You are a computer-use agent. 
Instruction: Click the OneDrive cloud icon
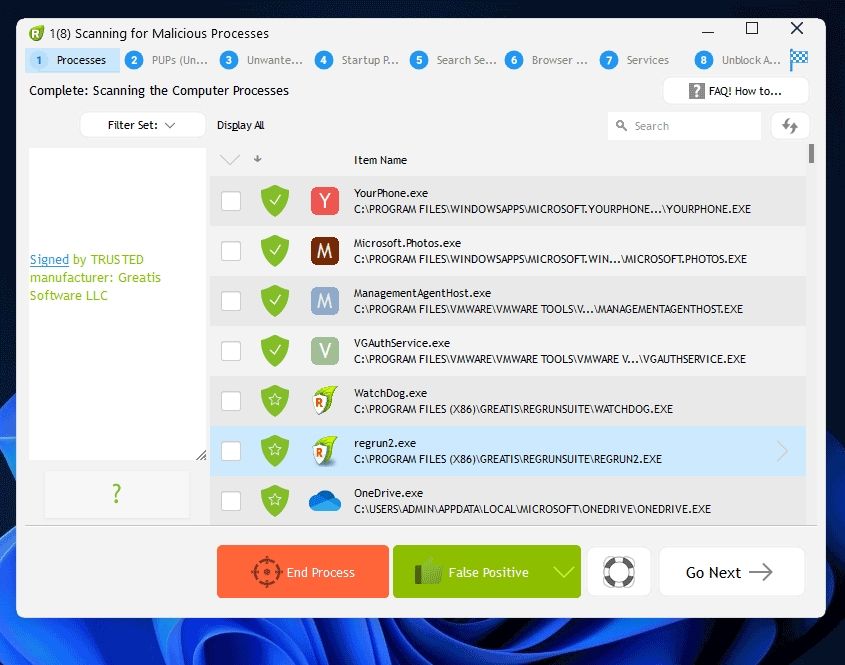coord(324,501)
